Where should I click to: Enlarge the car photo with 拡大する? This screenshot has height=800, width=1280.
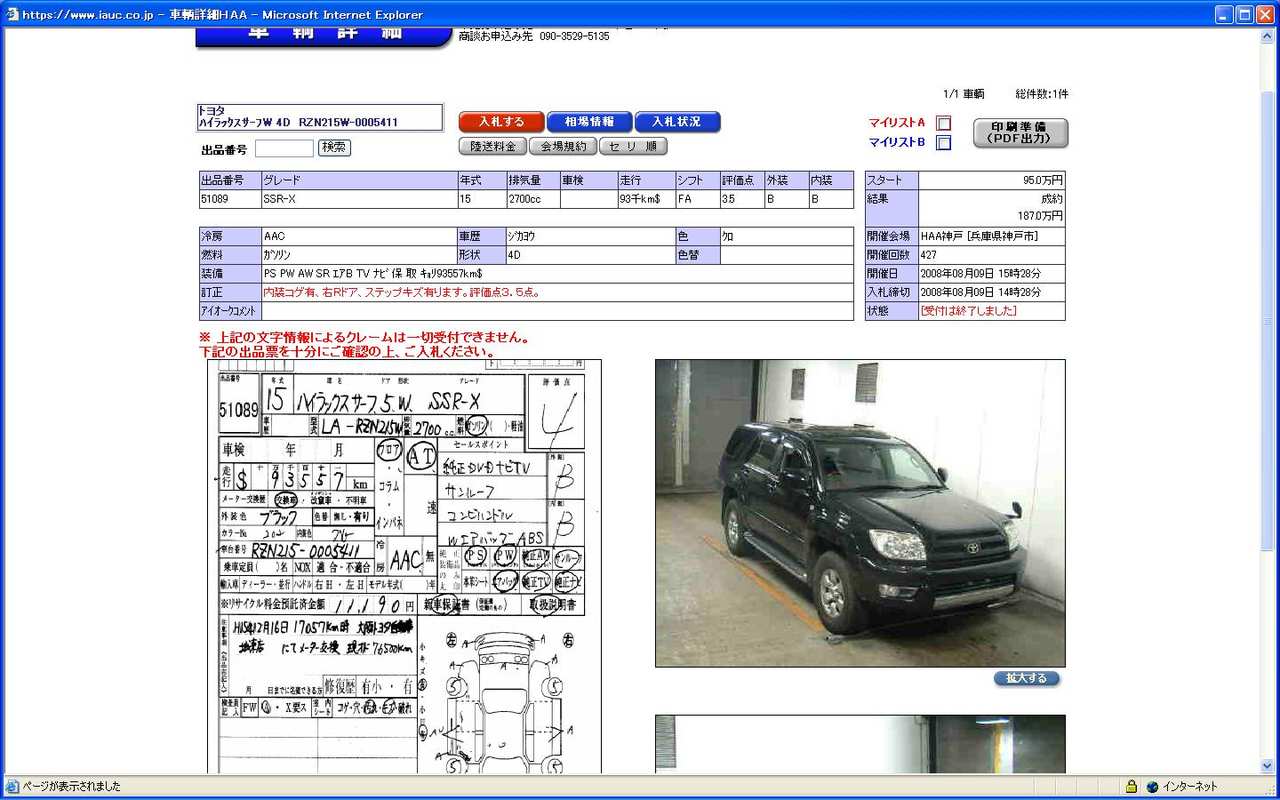pyautogui.click(x=1026, y=678)
